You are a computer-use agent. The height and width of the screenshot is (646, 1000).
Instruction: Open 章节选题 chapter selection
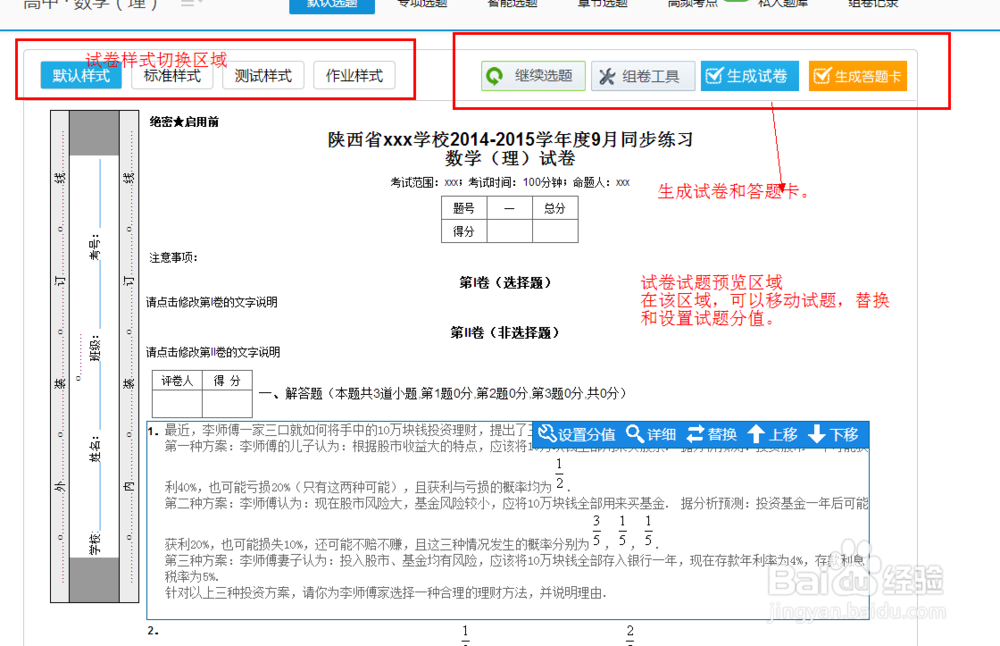coord(600,4)
